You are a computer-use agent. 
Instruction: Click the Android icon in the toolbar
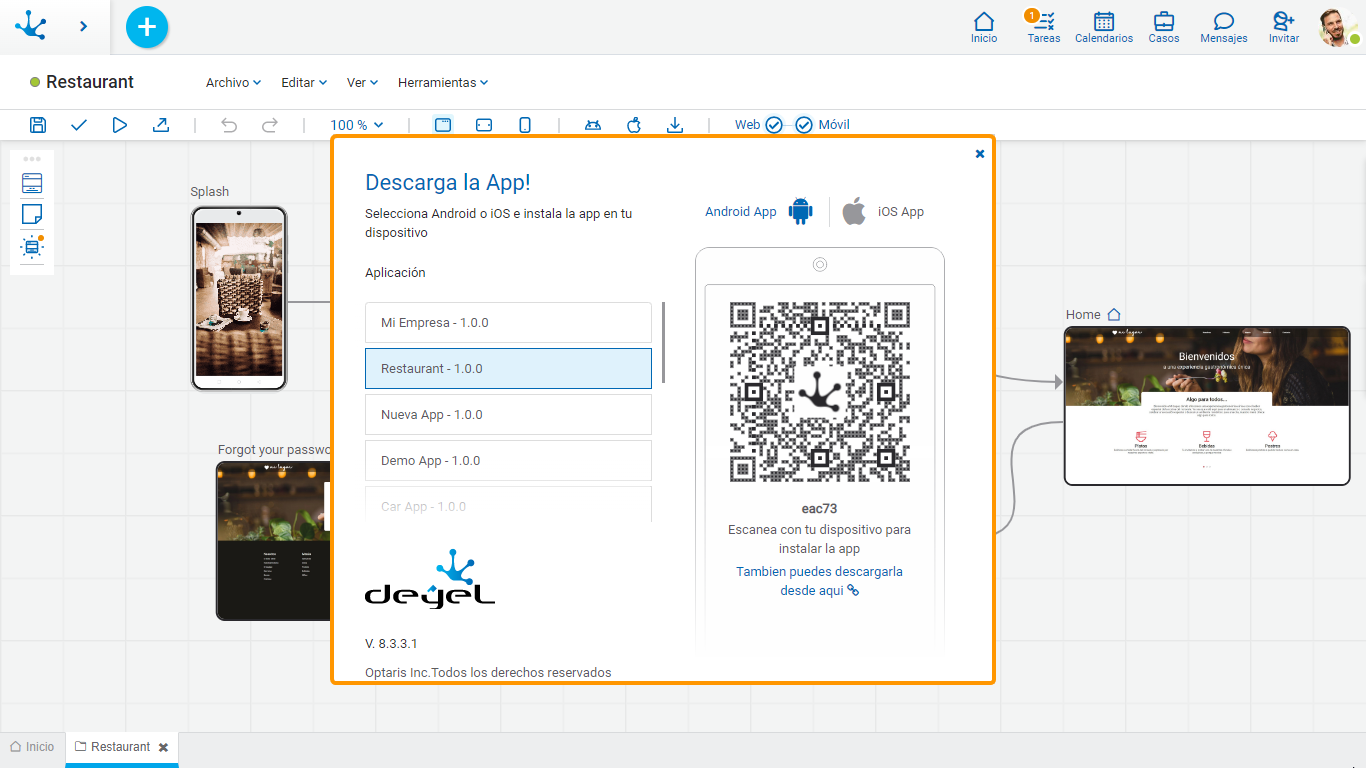pyautogui.click(x=593, y=125)
